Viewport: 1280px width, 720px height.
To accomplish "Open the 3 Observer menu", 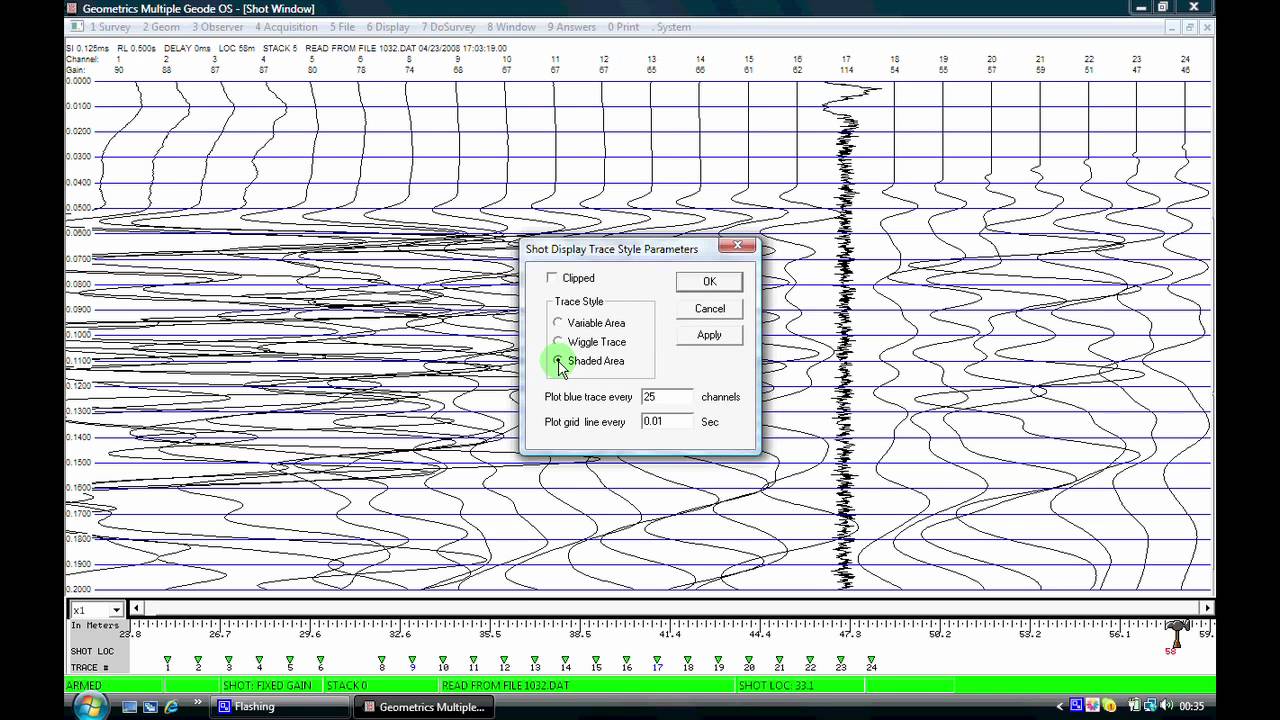I will (x=217, y=27).
